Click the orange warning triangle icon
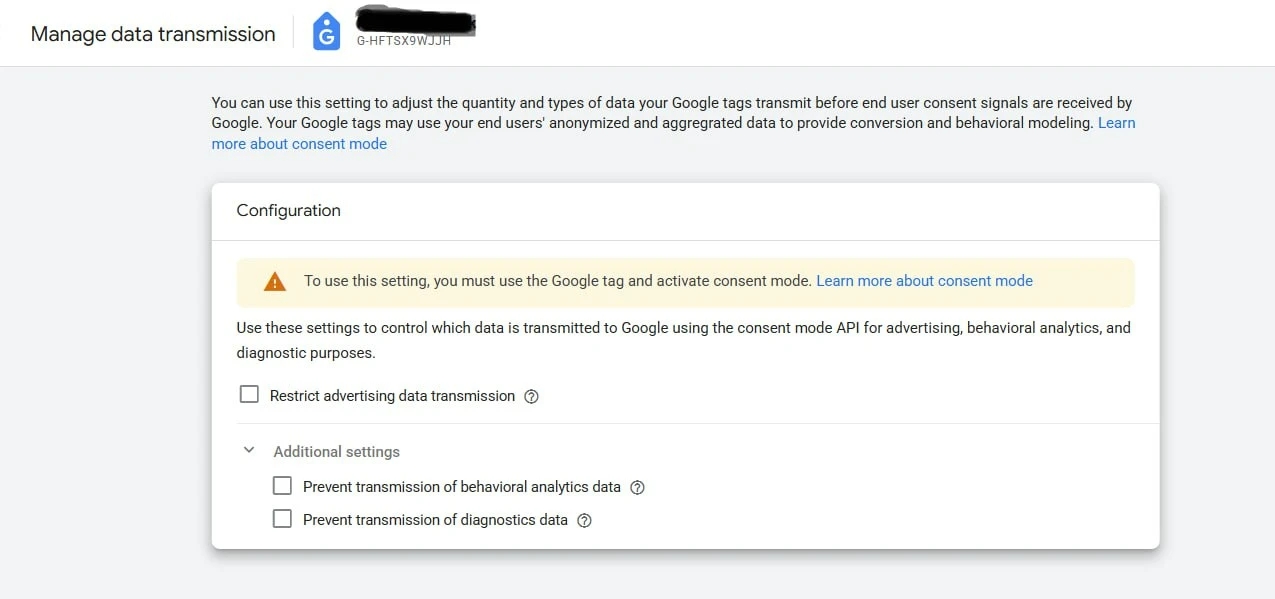The image size is (1275, 599). tap(274, 282)
